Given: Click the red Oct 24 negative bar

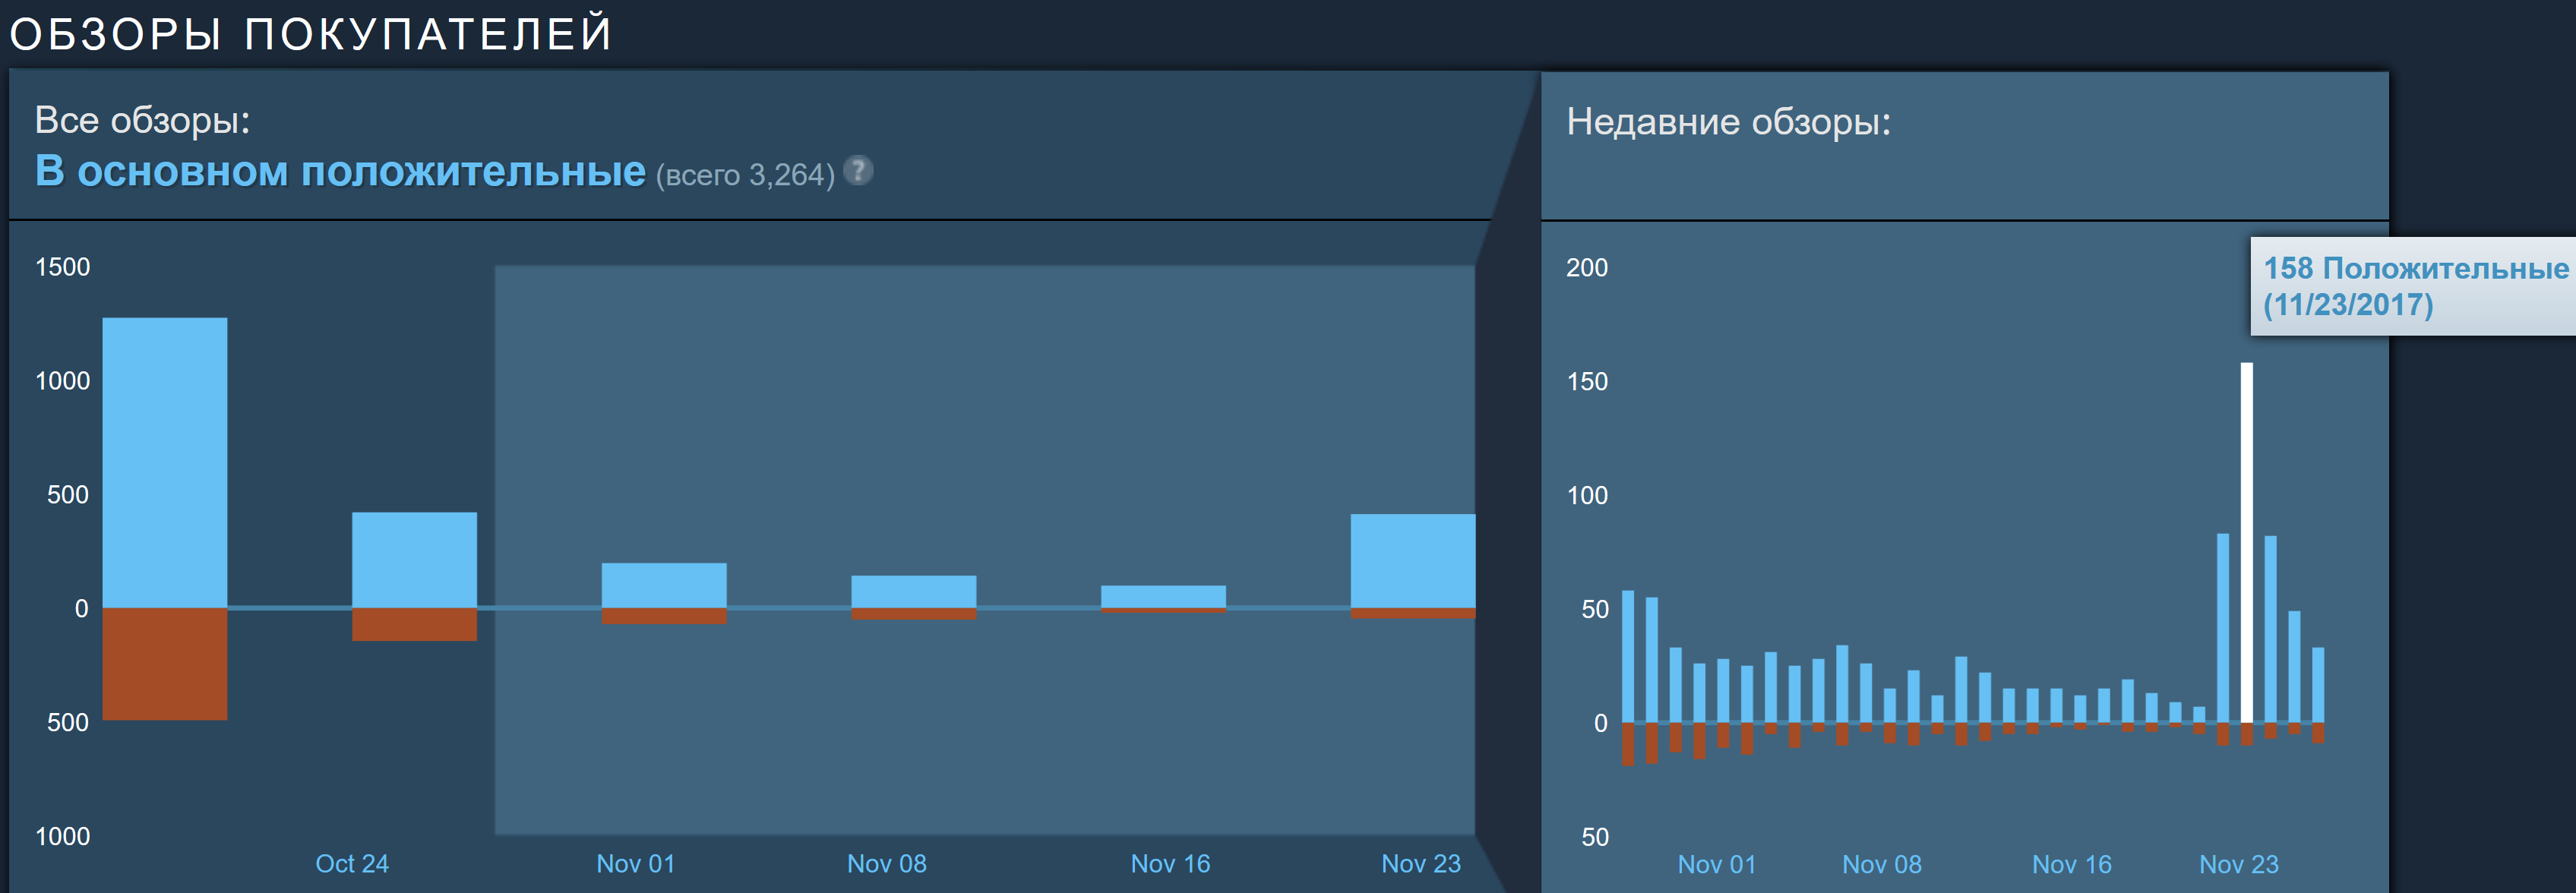Looking at the screenshot, I should click(414, 625).
